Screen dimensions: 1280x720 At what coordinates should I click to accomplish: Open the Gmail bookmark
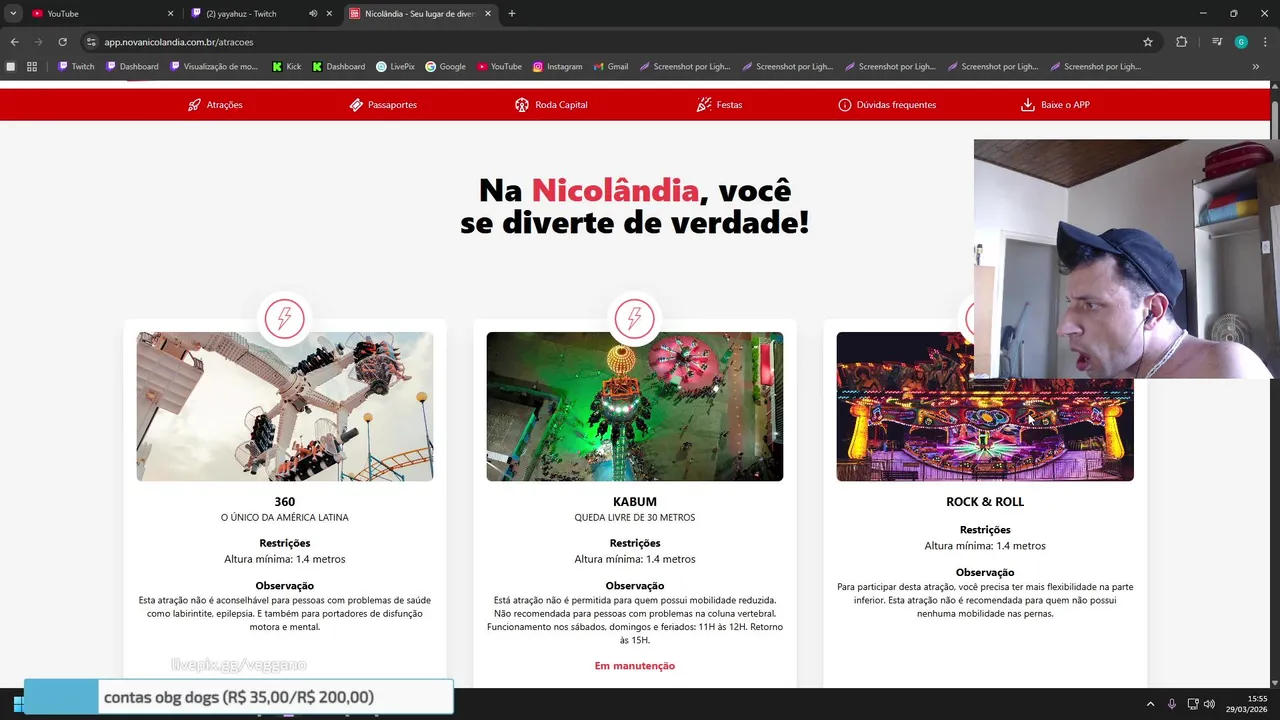[x=610, y=67]
